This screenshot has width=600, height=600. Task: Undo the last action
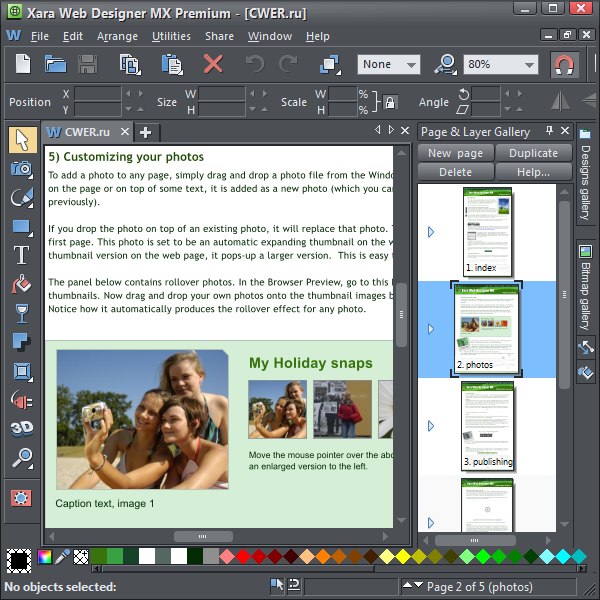(255, 64)
